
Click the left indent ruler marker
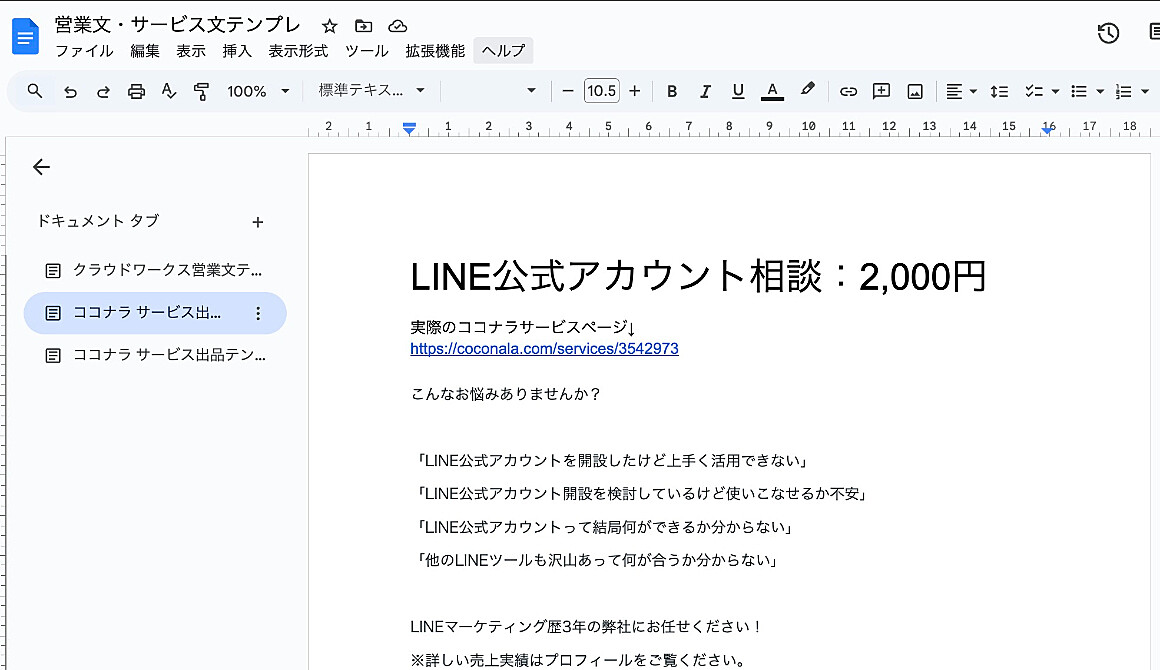(409, 129)
